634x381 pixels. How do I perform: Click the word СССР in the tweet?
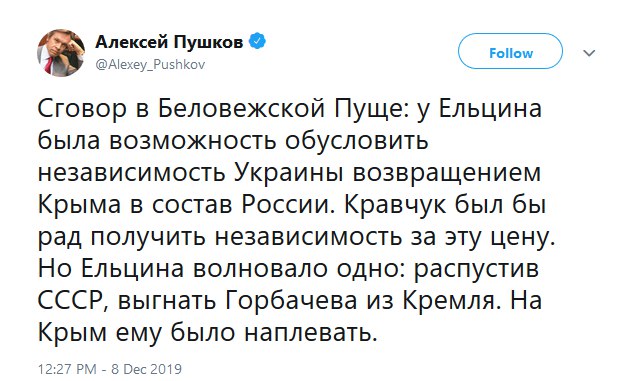coord(73,302)
